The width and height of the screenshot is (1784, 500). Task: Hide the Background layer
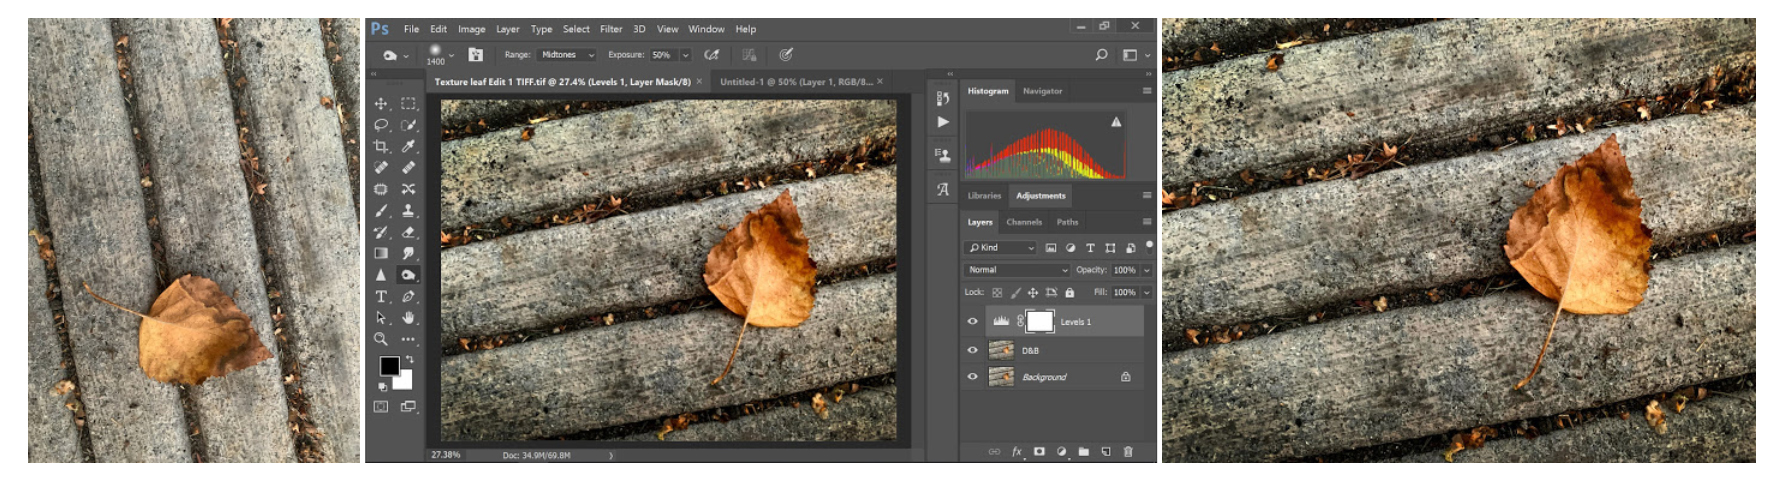point(972,377)
